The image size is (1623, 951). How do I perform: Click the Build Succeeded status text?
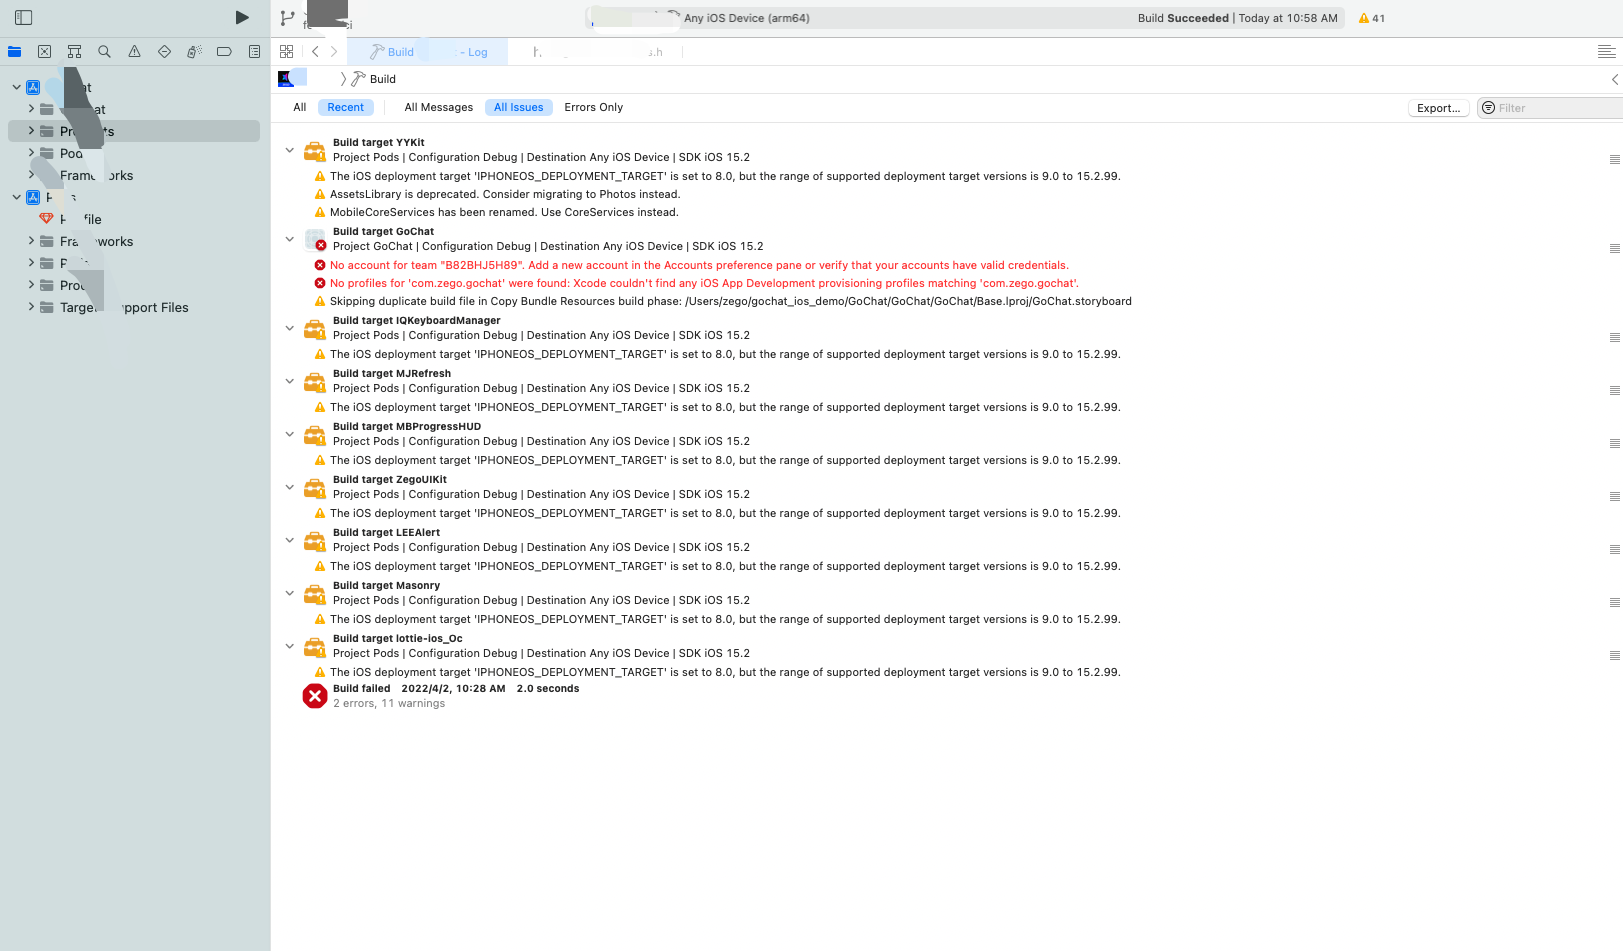tap(1183, 18)
